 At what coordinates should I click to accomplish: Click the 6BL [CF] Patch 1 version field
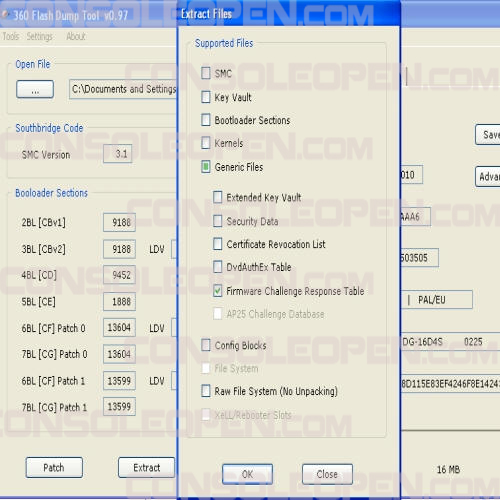coord(119,380)
